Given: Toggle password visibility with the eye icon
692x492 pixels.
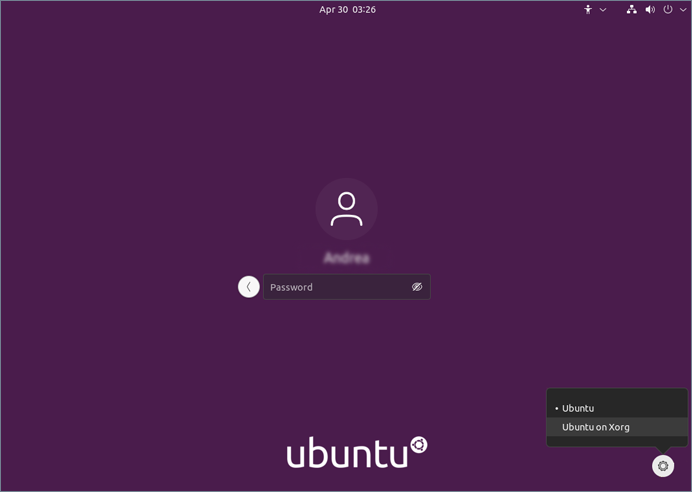Looking at the screenshot, I should coord(417,287).
